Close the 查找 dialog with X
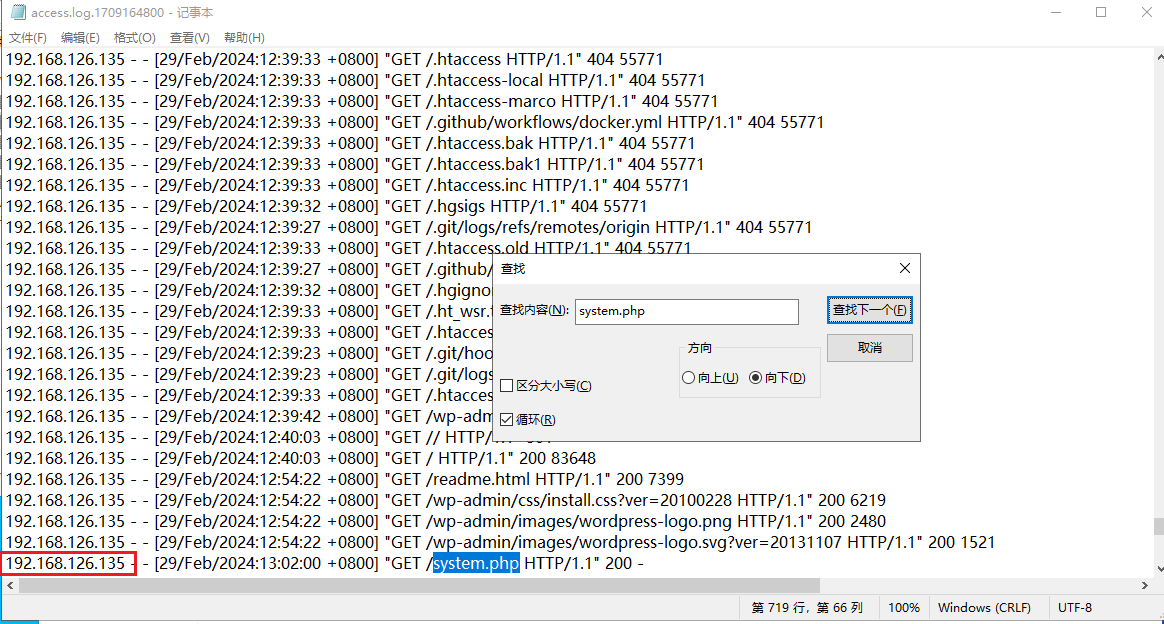The height and width of the screenshot is (624, 1164). 904,268
